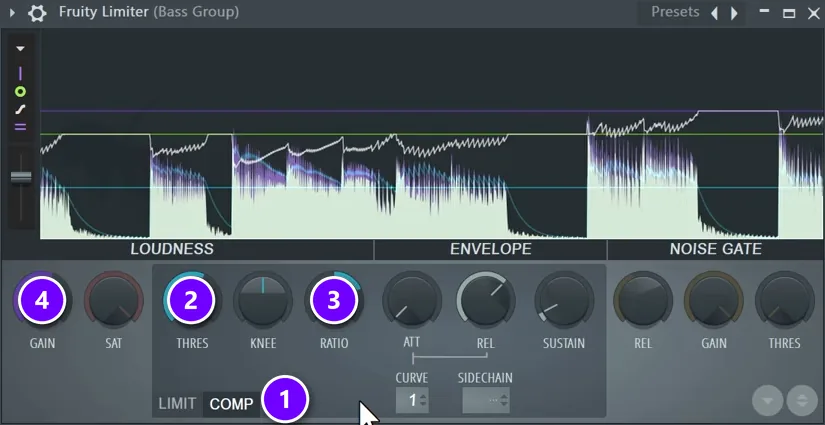Viewport: 825px width, 425px height.
Task: Click the display speed vertical slider
Action: click(x=21, y=177)
